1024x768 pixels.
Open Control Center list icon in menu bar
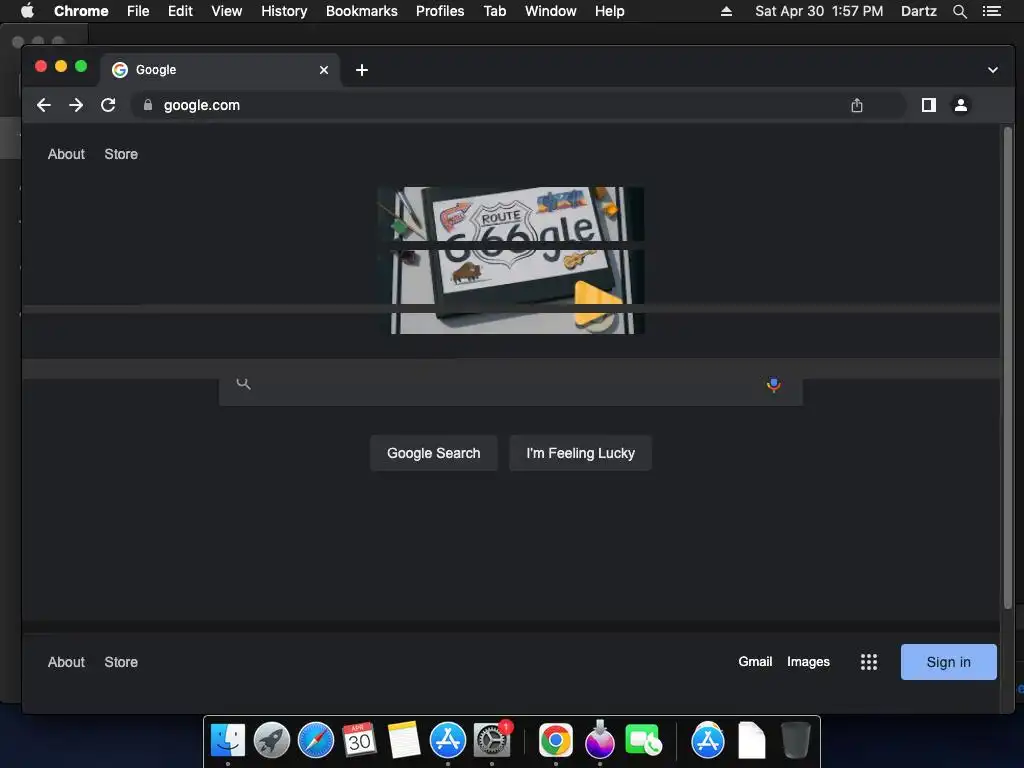[x=991, y=11]
